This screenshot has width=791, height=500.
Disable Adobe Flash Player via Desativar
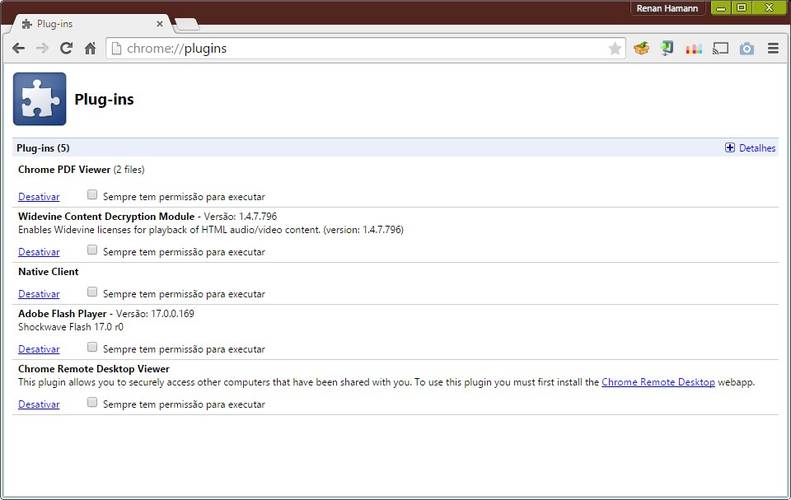click(39, 349)
